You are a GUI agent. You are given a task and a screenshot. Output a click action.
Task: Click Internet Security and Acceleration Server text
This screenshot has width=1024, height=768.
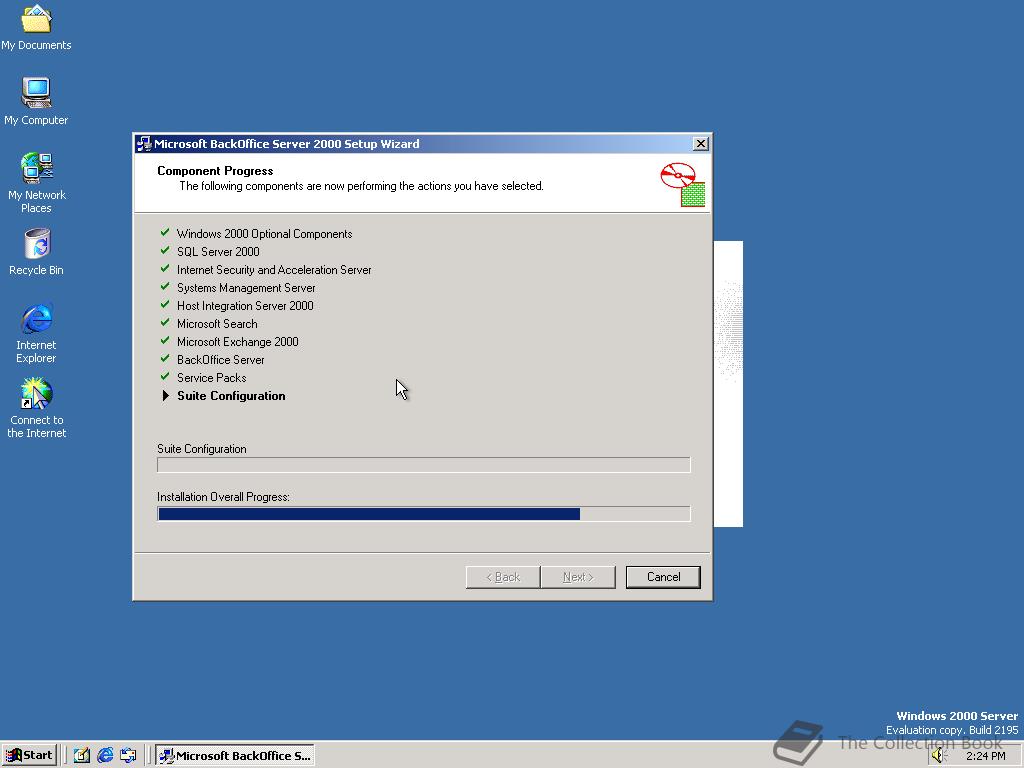274,270
